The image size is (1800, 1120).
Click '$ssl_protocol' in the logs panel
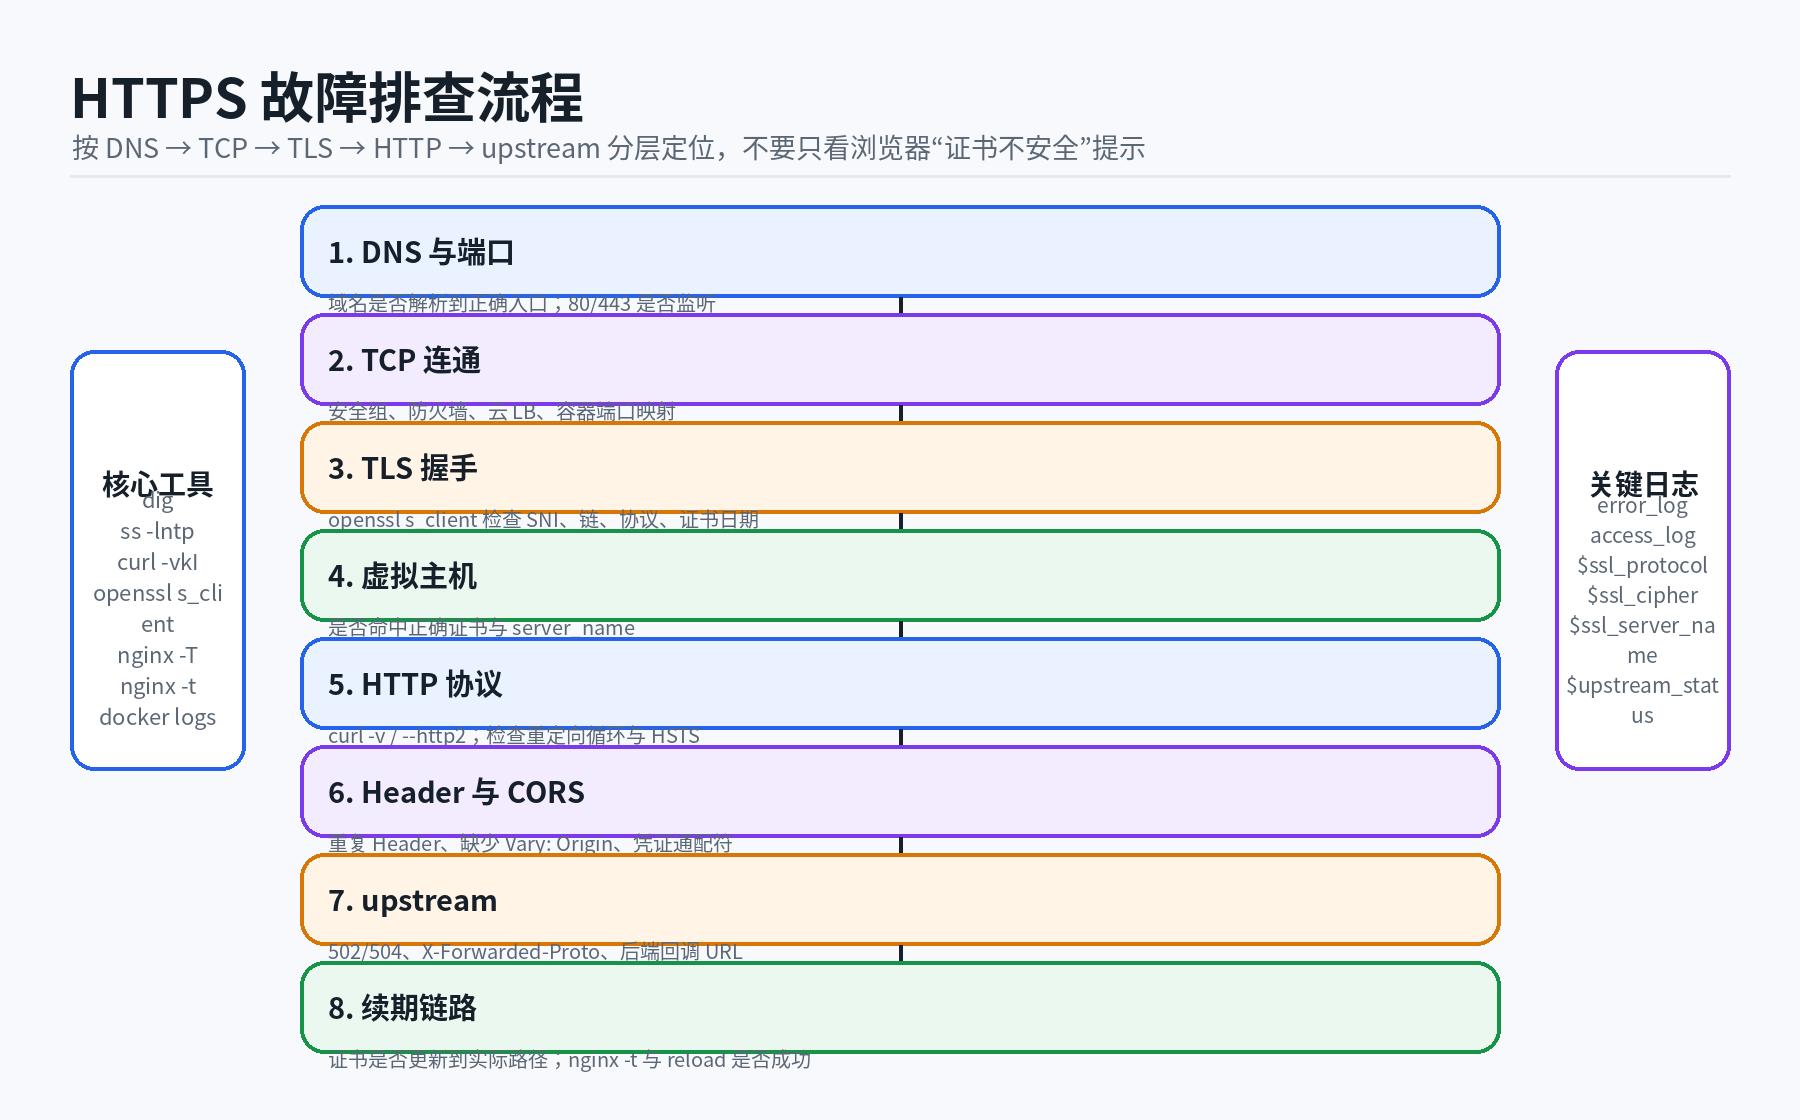[x=1643, y=565]
